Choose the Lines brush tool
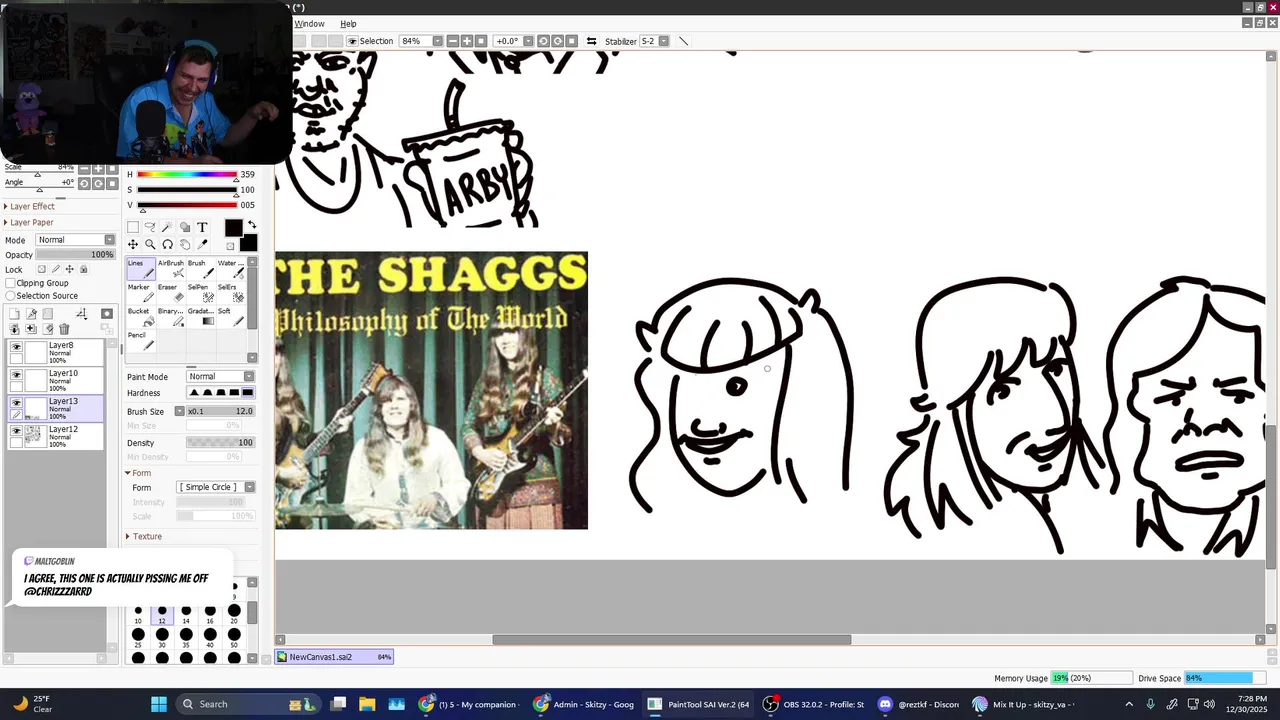The image size is (1280, 720). 141,269
